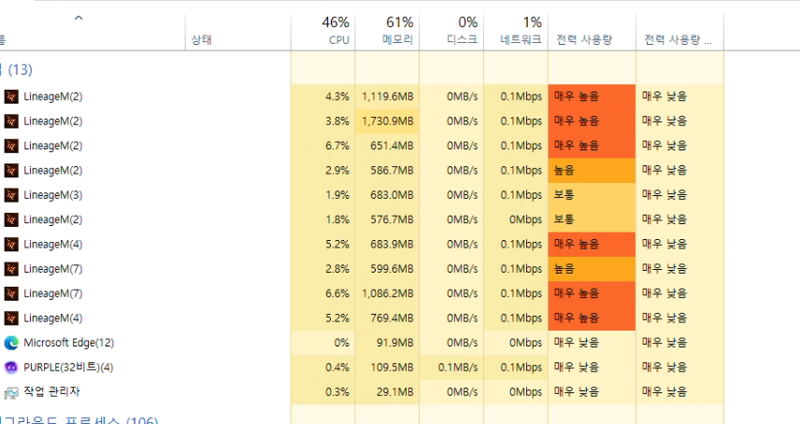Sort by the 네트워크 1% column header

pos(516,32)
